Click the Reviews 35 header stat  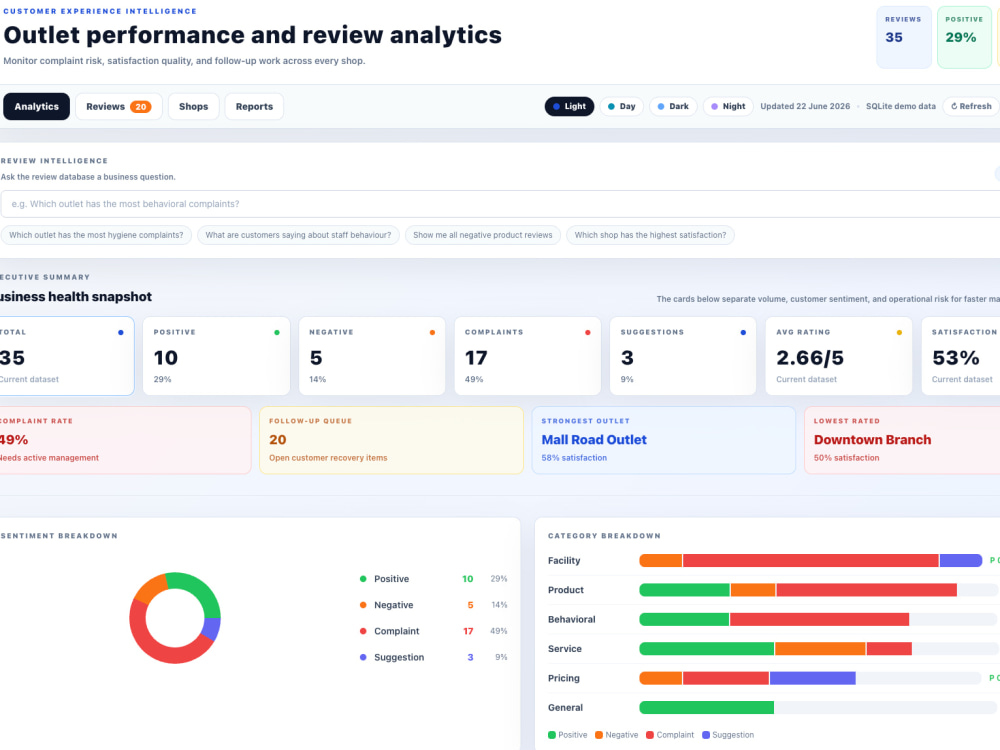pos(904,37)
